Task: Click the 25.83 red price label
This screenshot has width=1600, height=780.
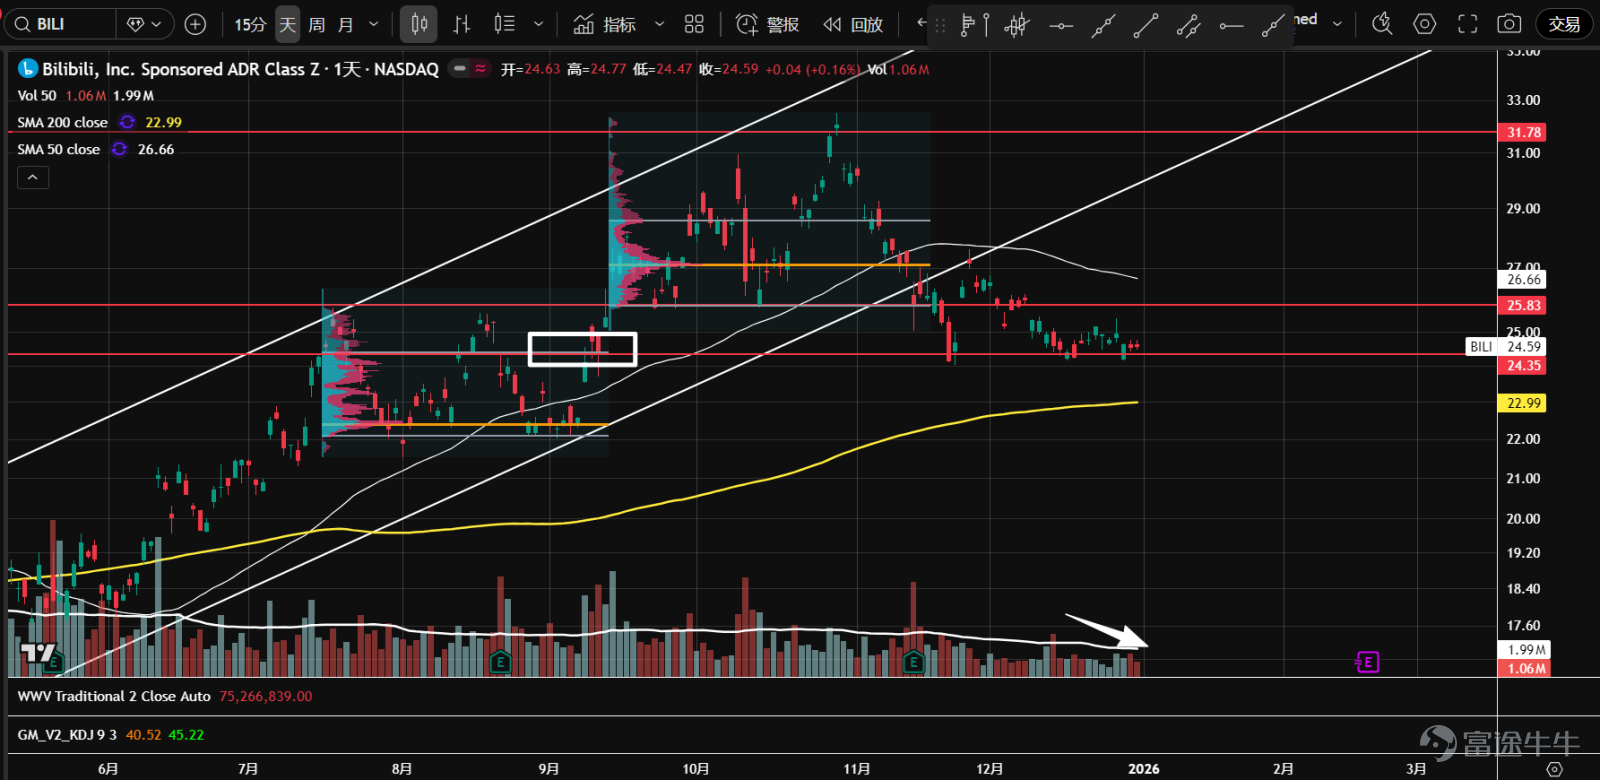Action: pyautogui.click(x=1524, y=305)
